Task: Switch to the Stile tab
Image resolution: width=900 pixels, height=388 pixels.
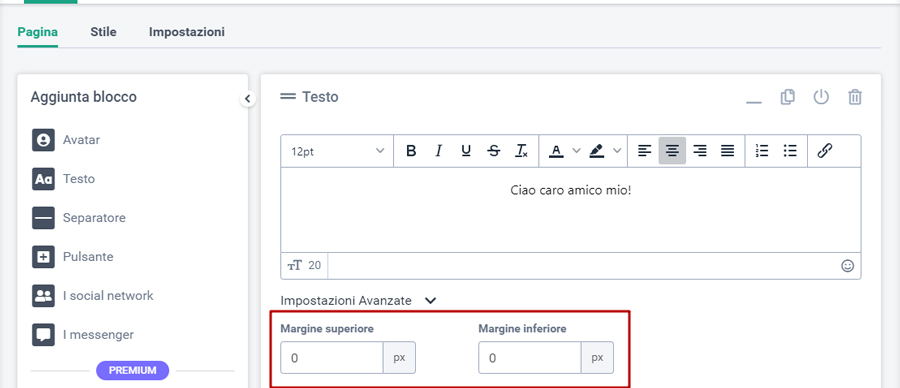Action: point(103,32)
